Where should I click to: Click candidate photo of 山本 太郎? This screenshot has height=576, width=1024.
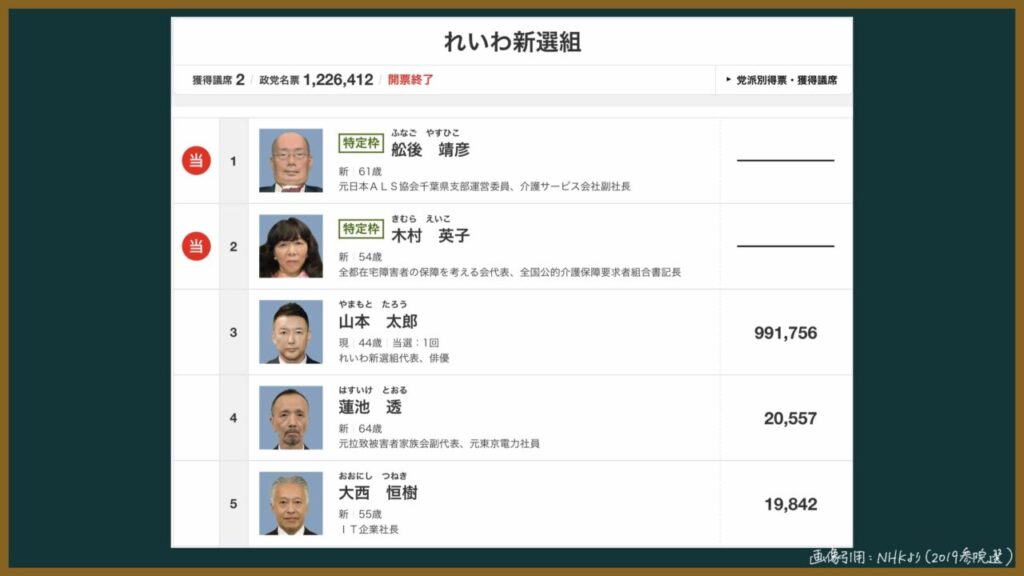coord(291,332)
